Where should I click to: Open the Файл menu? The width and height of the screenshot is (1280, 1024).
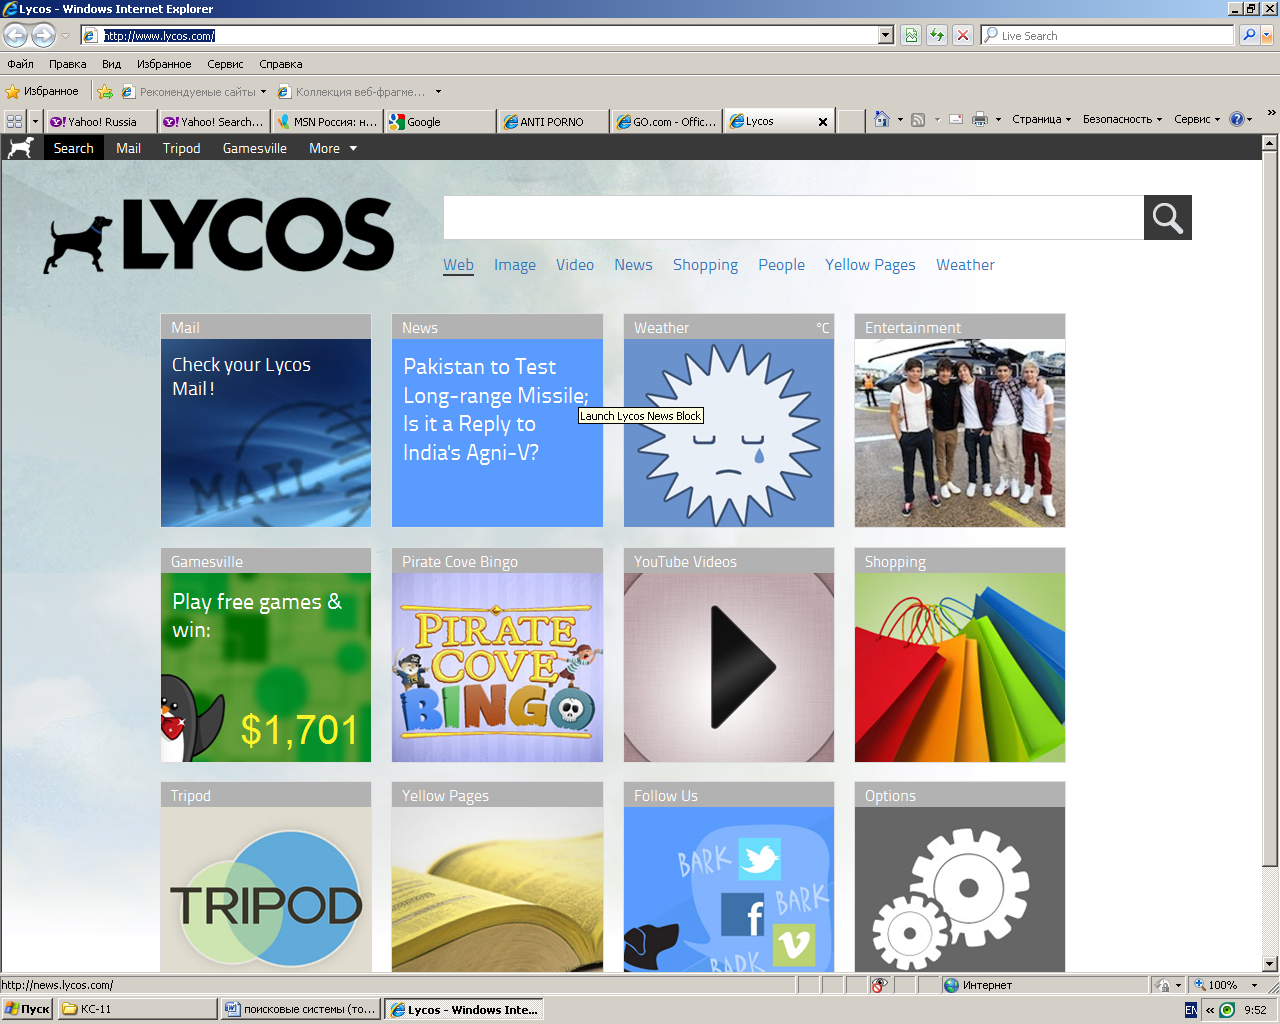[20, 64]
